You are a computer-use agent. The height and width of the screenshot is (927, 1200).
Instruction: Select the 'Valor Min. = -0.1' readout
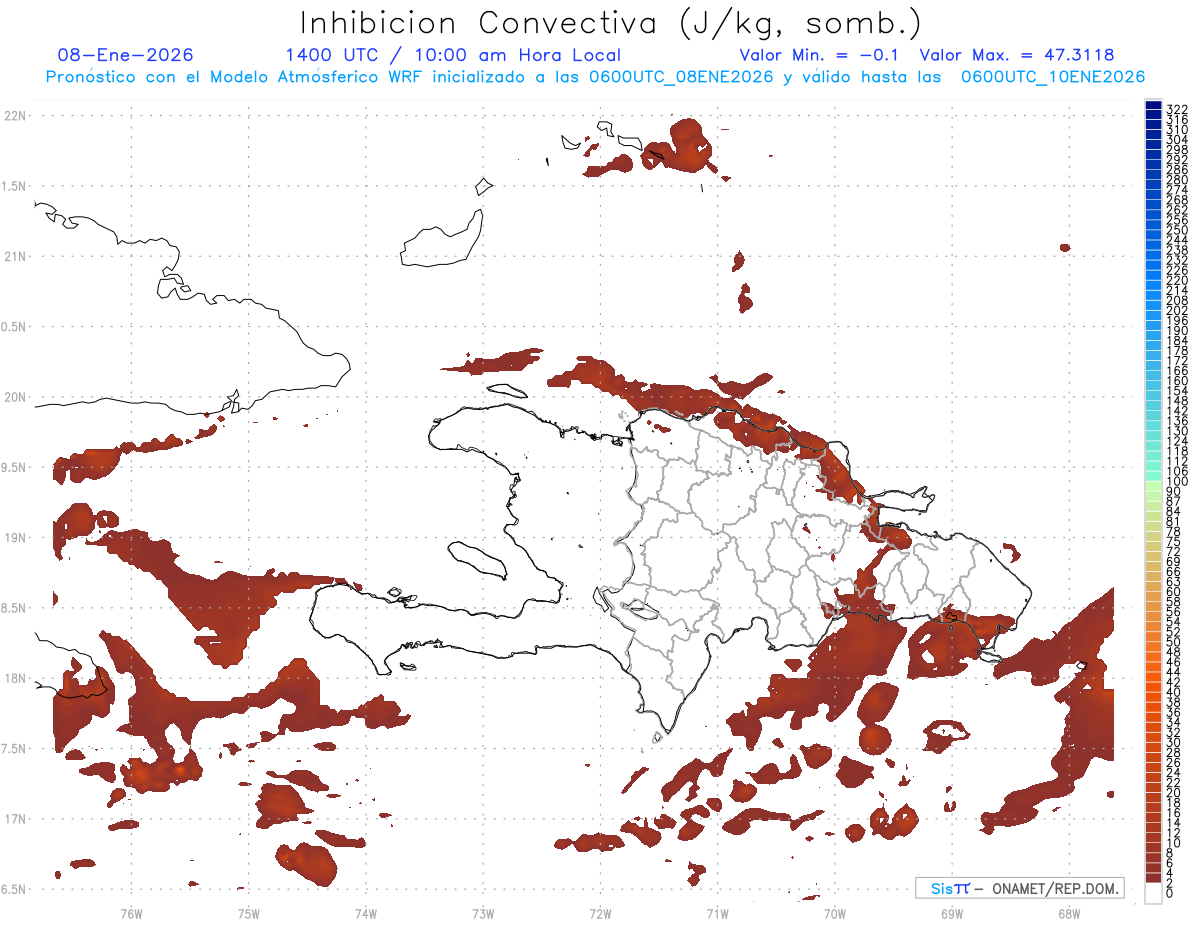(x=820, y=55)
